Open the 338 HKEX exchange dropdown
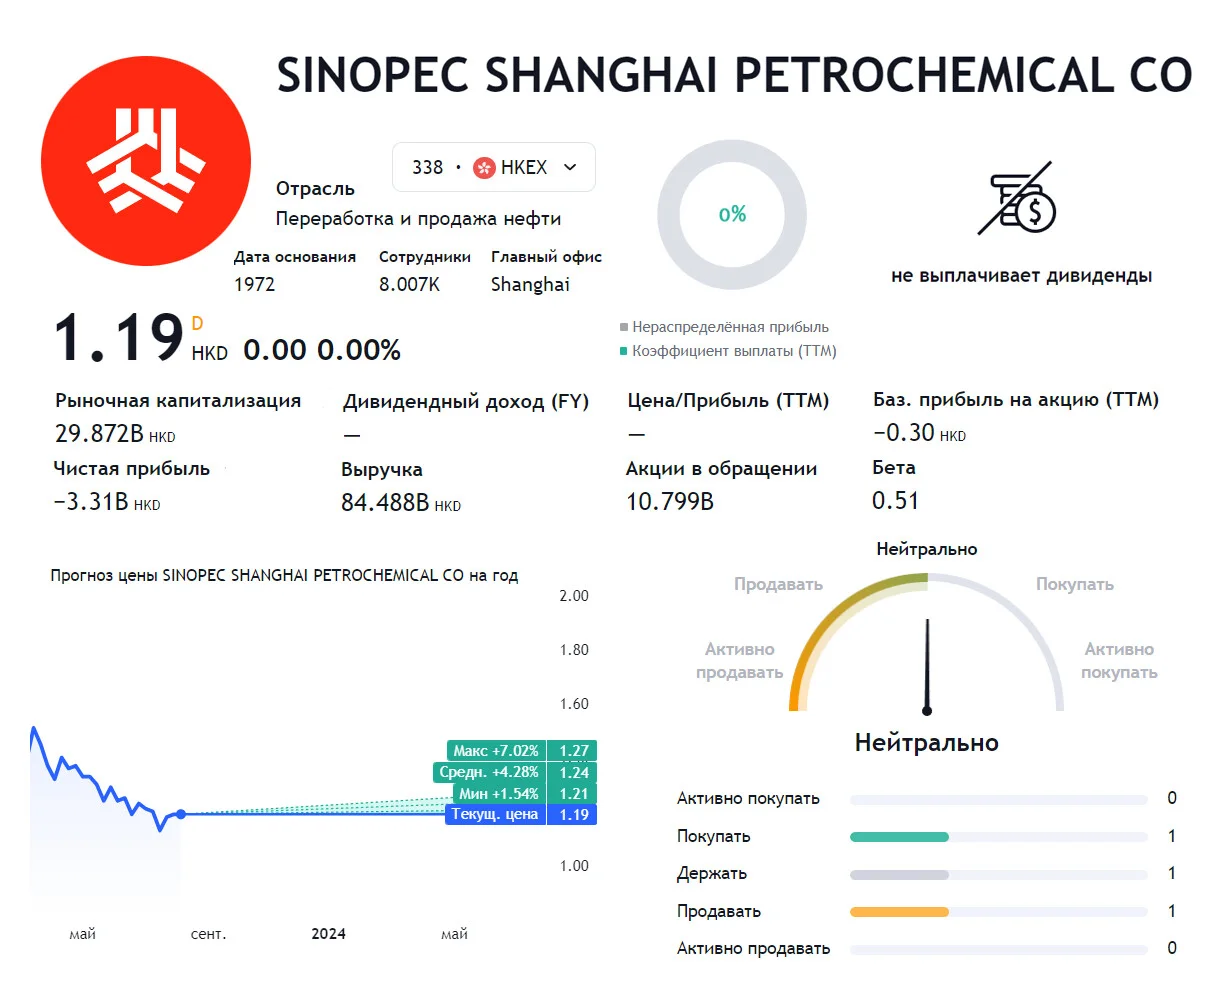Viewport: 1230px width, 987px height. coord(494,167)
